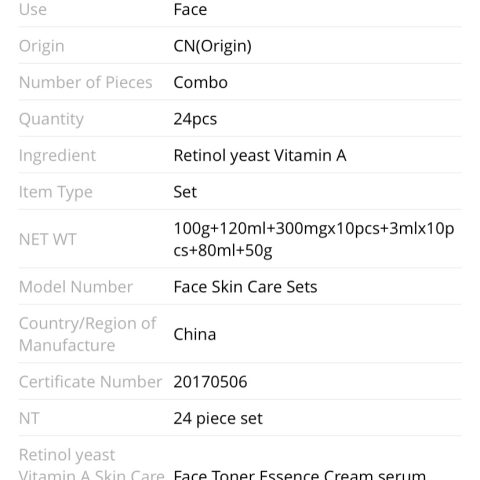The height and width of the screenshot is (480, 480).
Task: Click the China value
Action: tap(195, 334)
